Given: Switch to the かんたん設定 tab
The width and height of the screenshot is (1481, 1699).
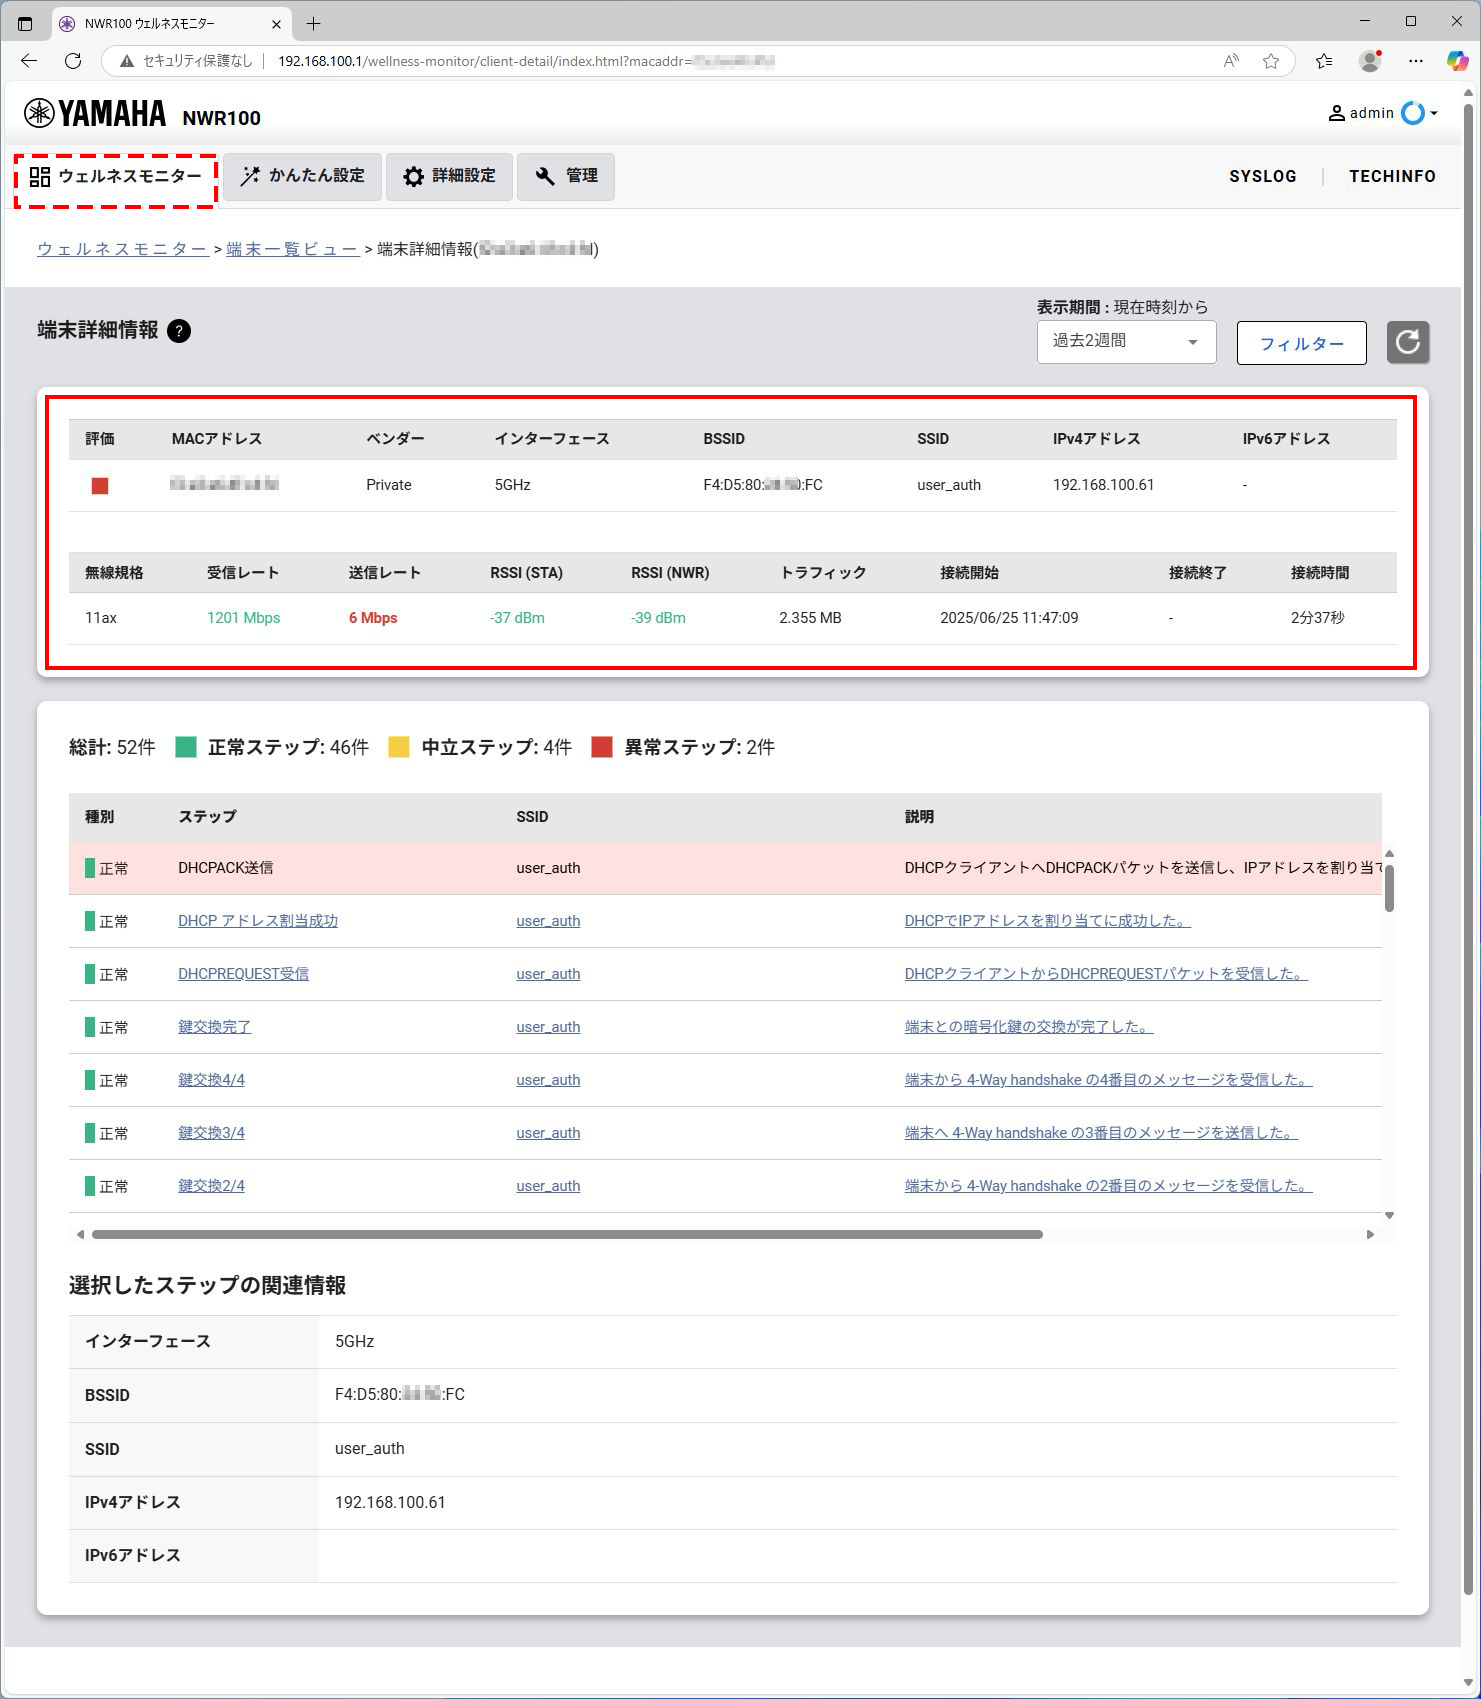Looking at the screenshot, I should point(302,176).
